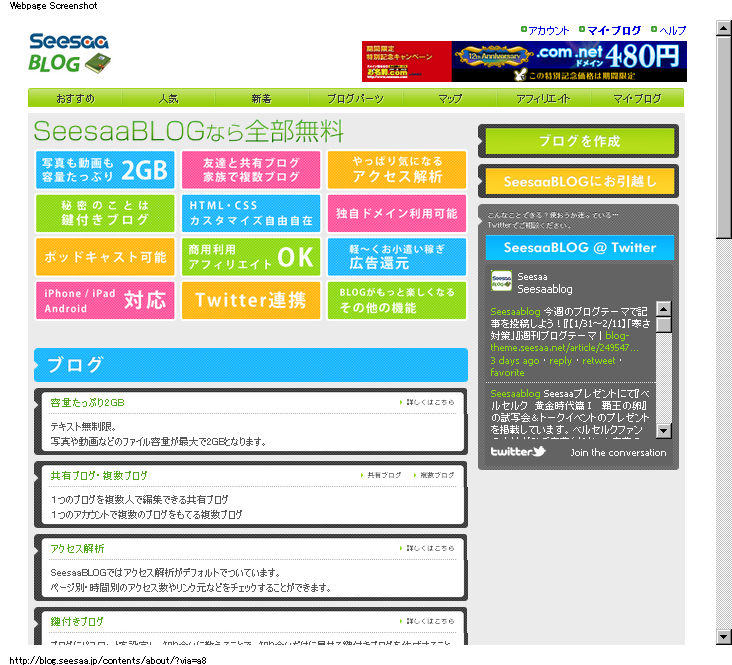Click the アクセス解析 orange tile
732x665 pixels.
click(397, 170)
